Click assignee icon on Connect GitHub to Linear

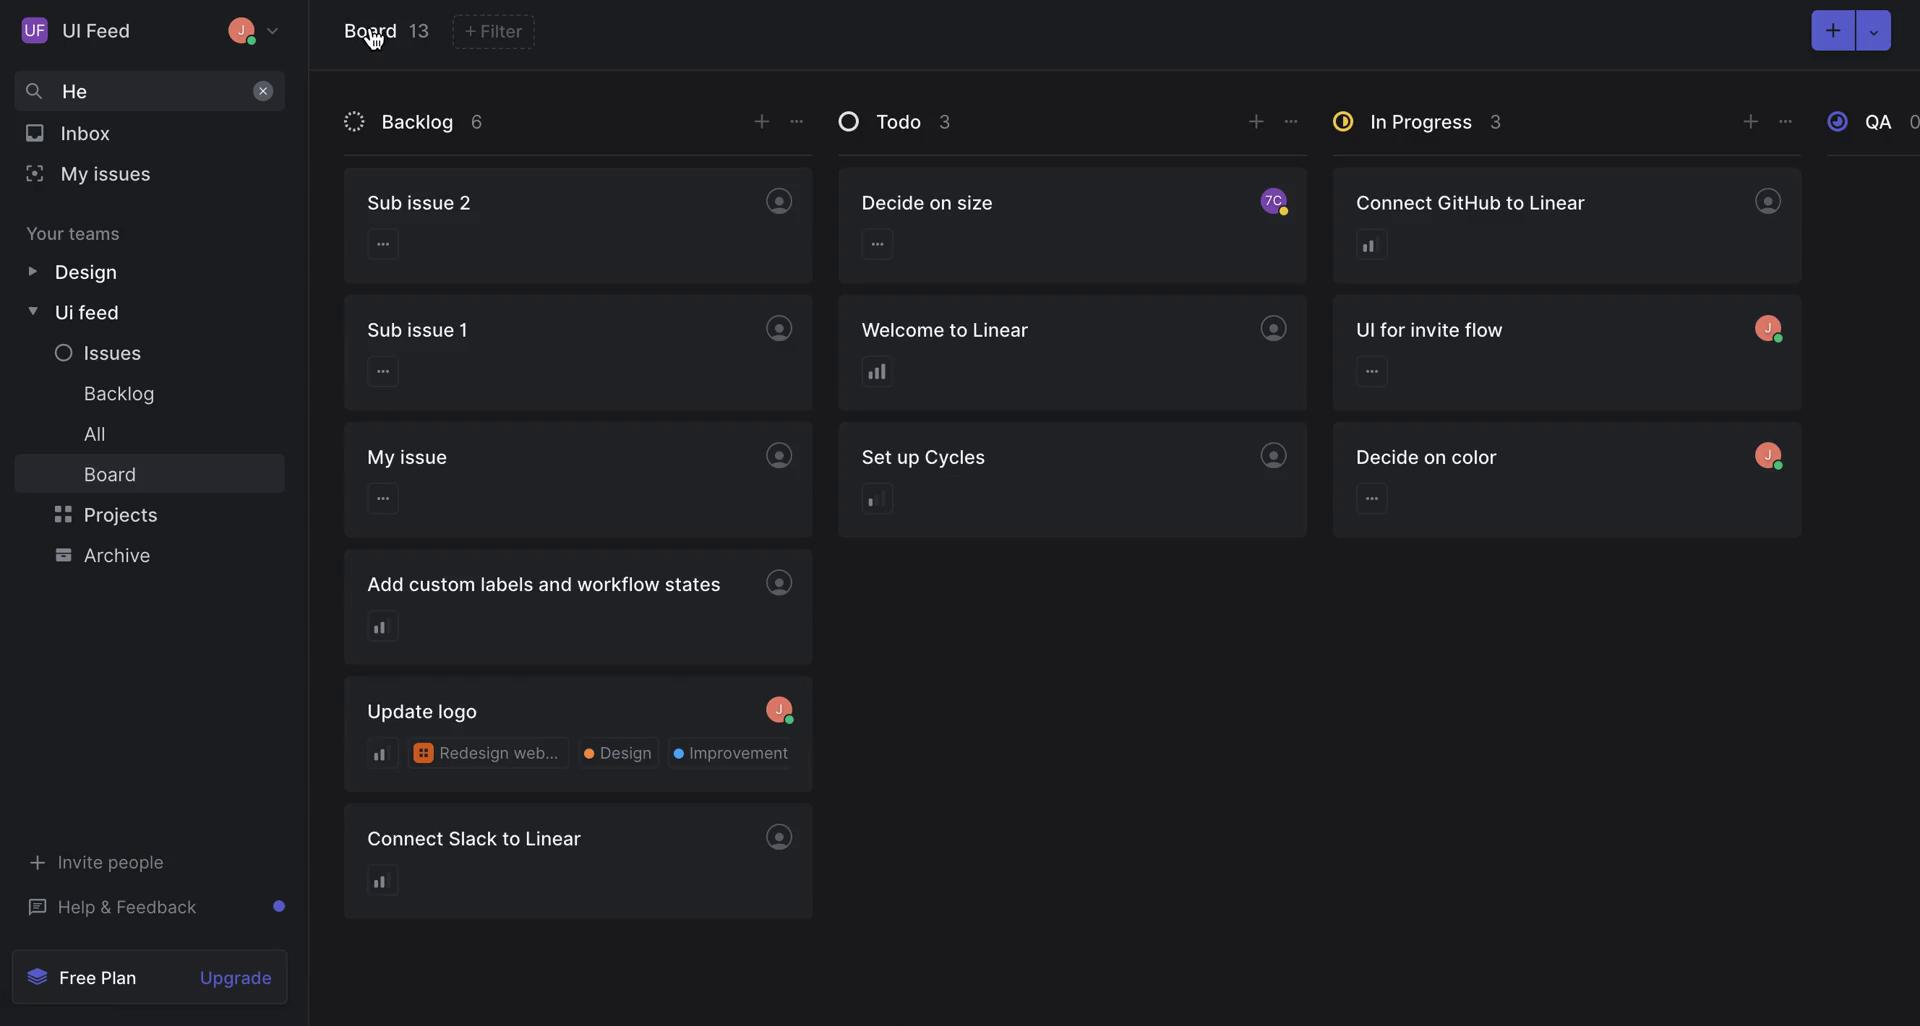[x=1768, y=201]
